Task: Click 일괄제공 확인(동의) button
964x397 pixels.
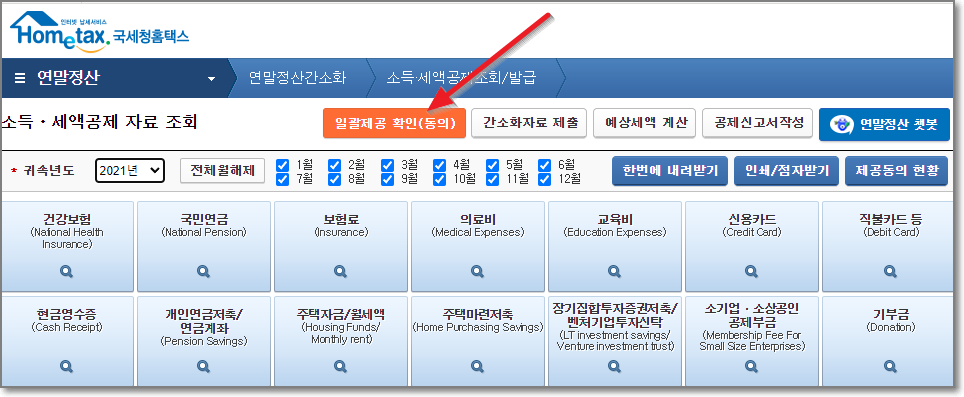Action: [x=394, y=123]
